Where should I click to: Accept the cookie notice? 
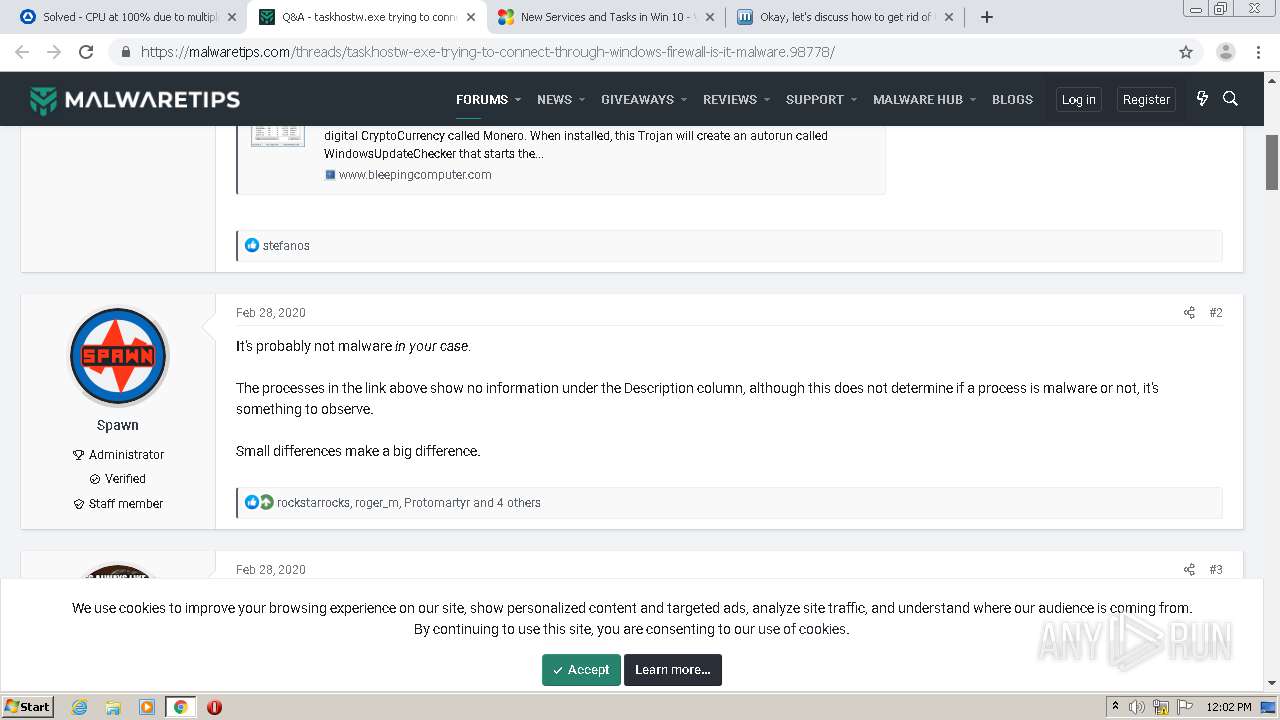pos(581,670)
